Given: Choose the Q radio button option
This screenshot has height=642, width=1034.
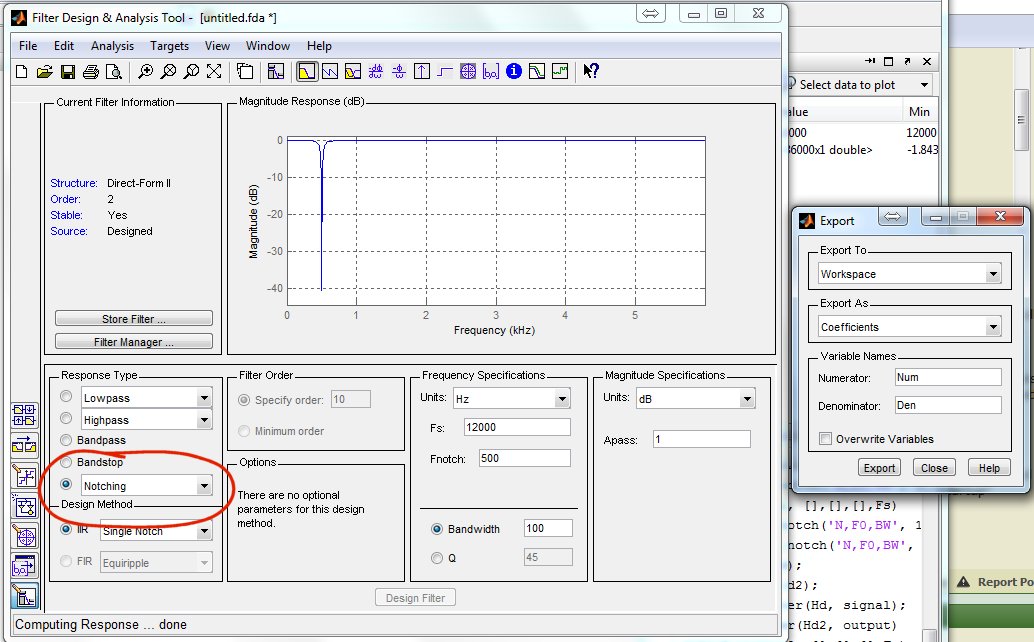Looking at the screenshot, I should click(x=437, y=558).
